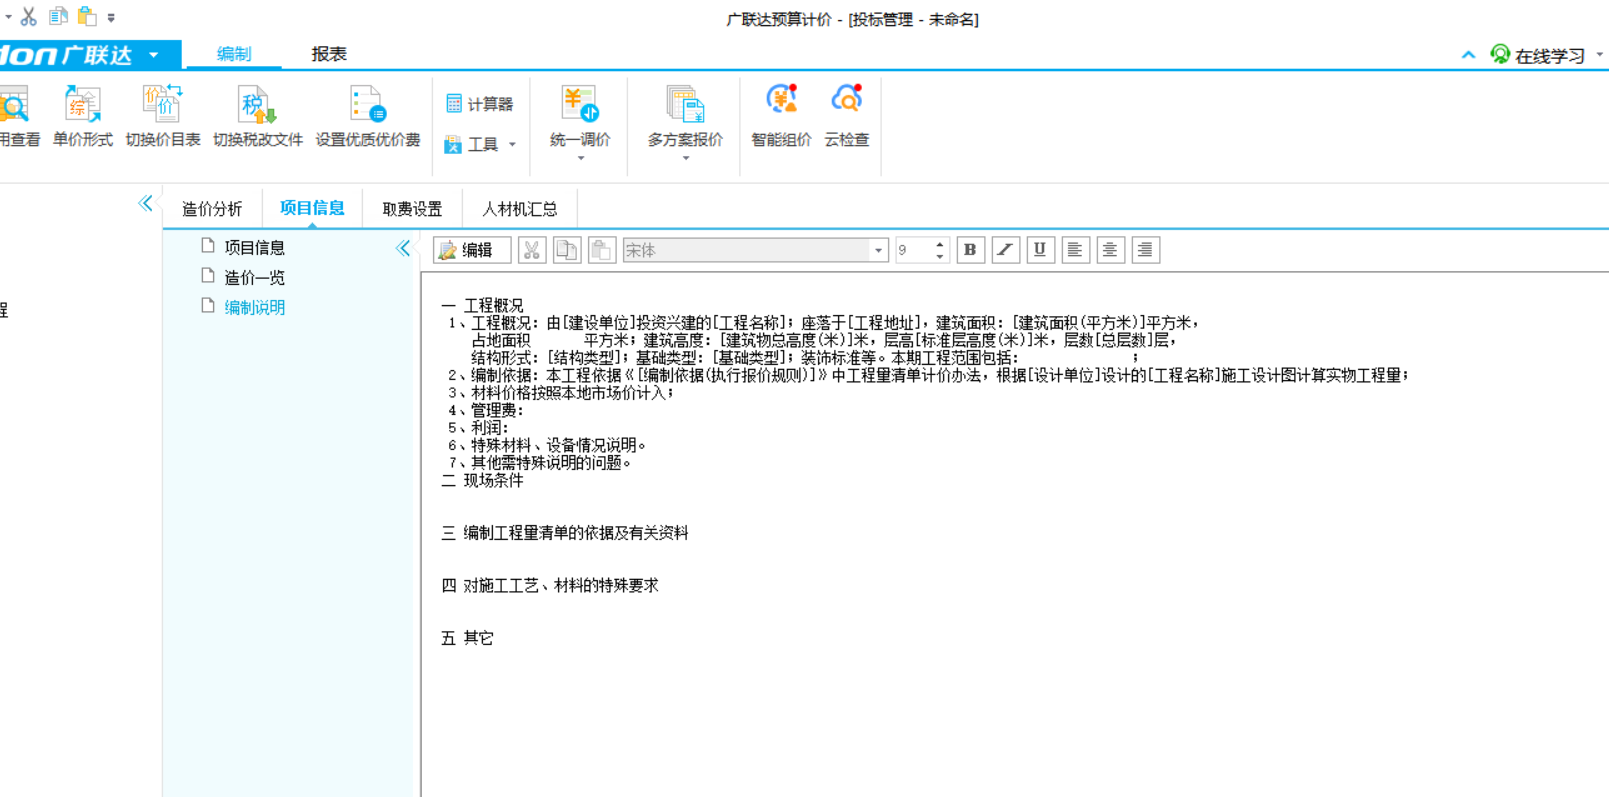Open the 人材机汇总 tab
Viewport: 1609px width, 797px height.
[x=520, y=209]
